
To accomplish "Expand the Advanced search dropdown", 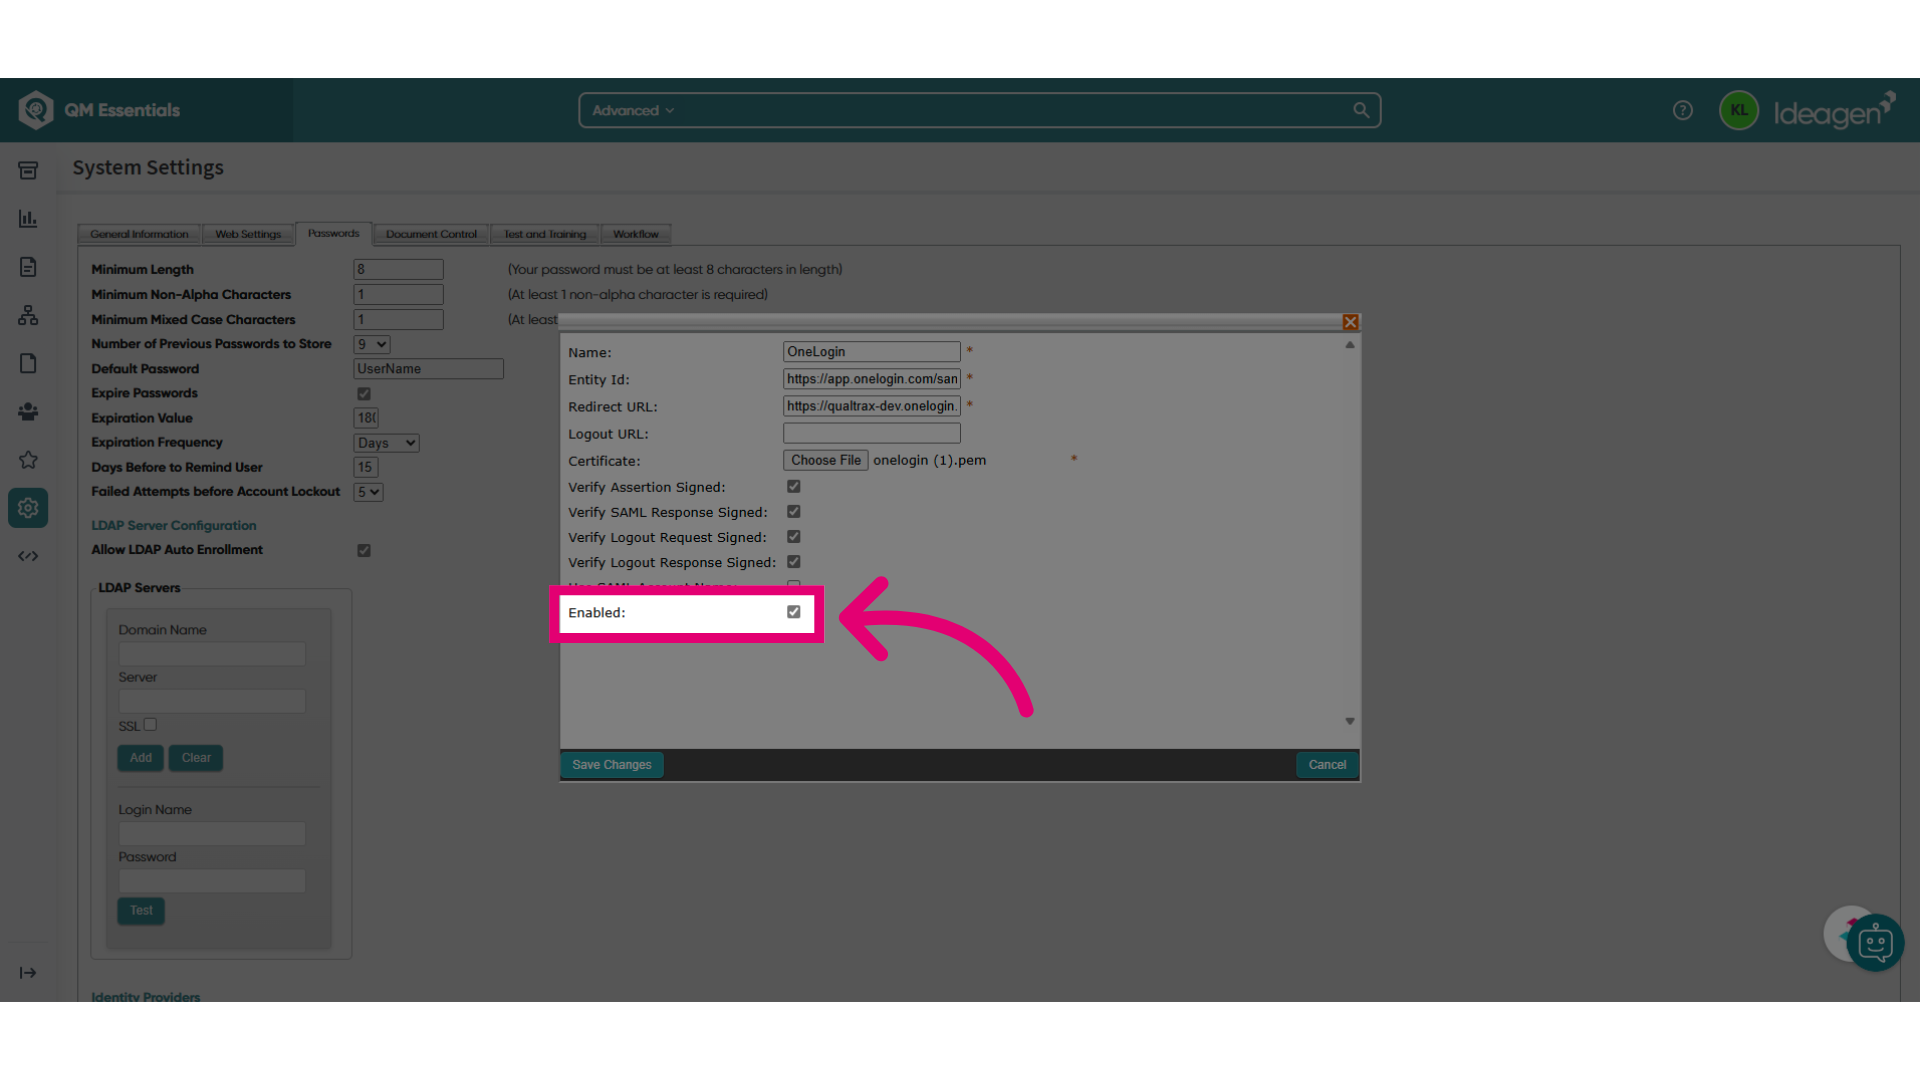I will click(x=633, y=110).
